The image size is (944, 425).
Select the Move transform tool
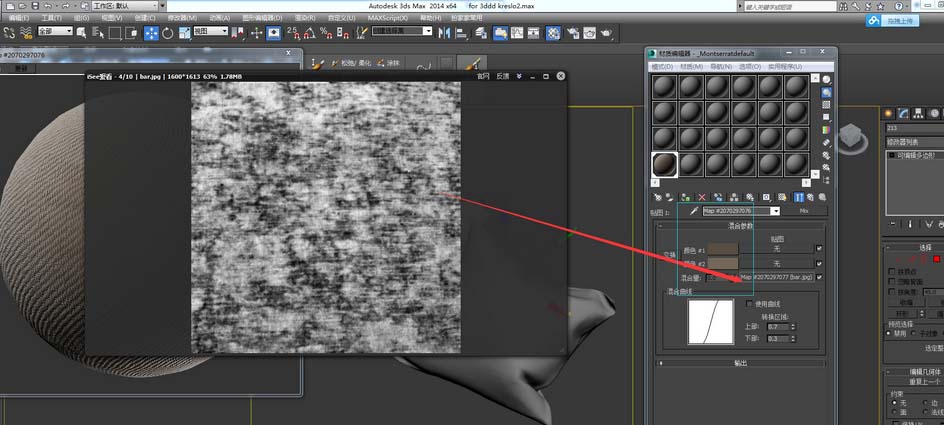[x=152, y=32]
